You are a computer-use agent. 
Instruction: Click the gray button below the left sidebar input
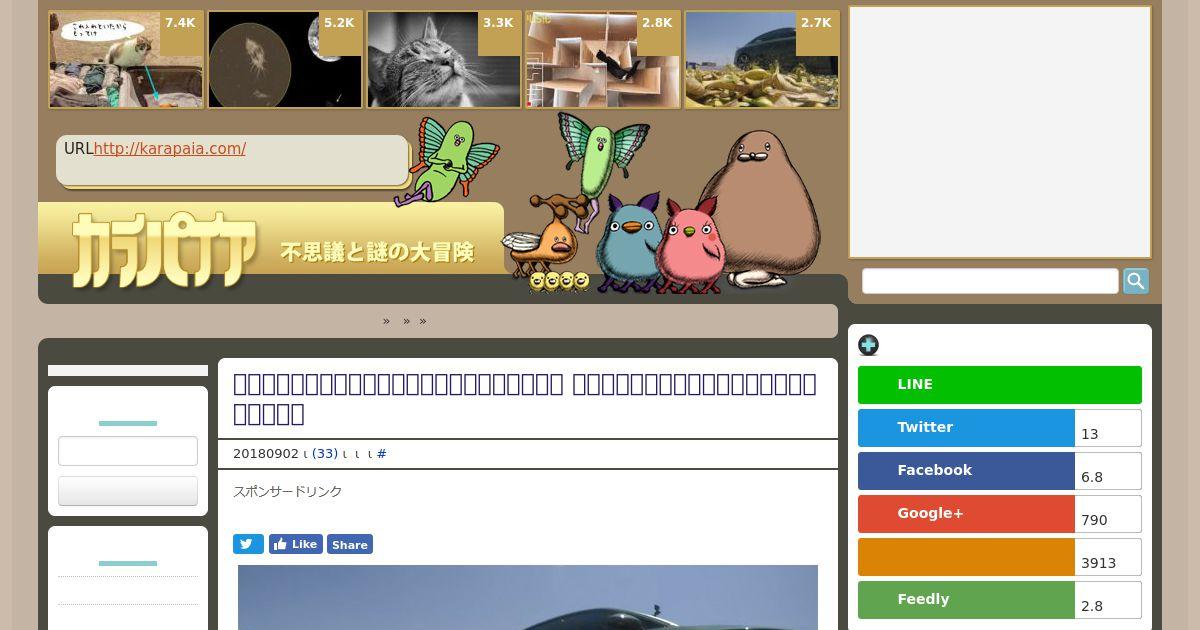128,491
